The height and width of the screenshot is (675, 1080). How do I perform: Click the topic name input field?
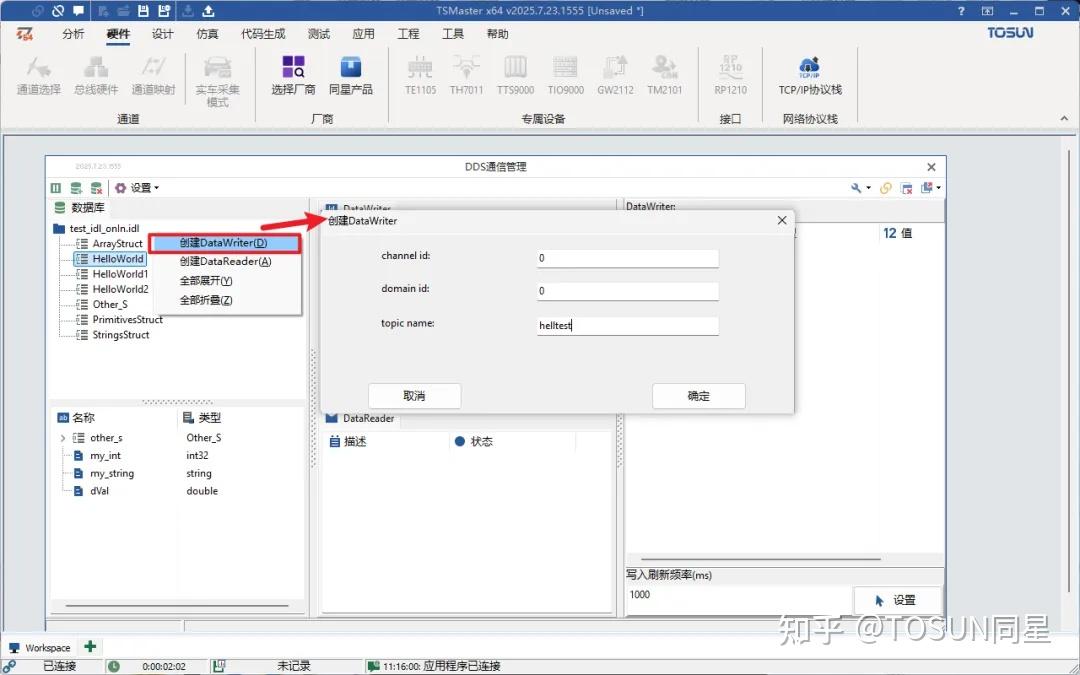click(x=627, y=325)
